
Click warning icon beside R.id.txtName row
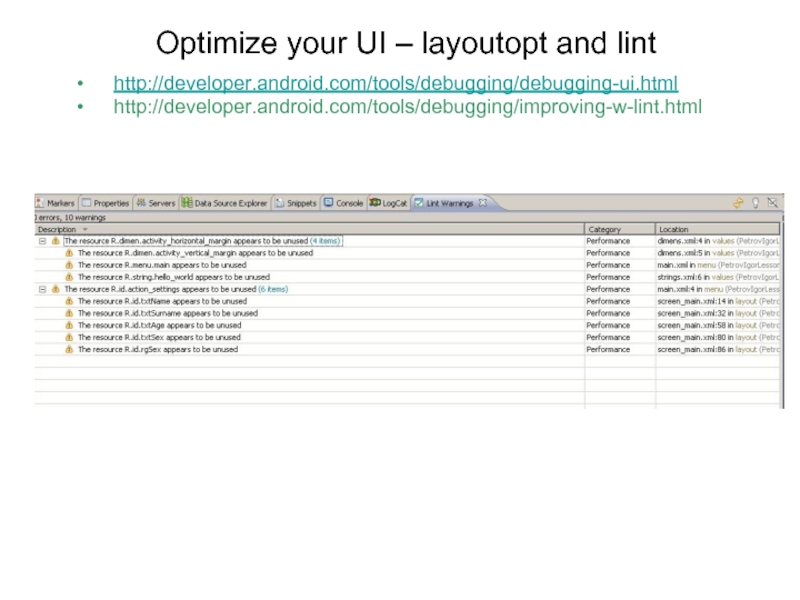69,301
